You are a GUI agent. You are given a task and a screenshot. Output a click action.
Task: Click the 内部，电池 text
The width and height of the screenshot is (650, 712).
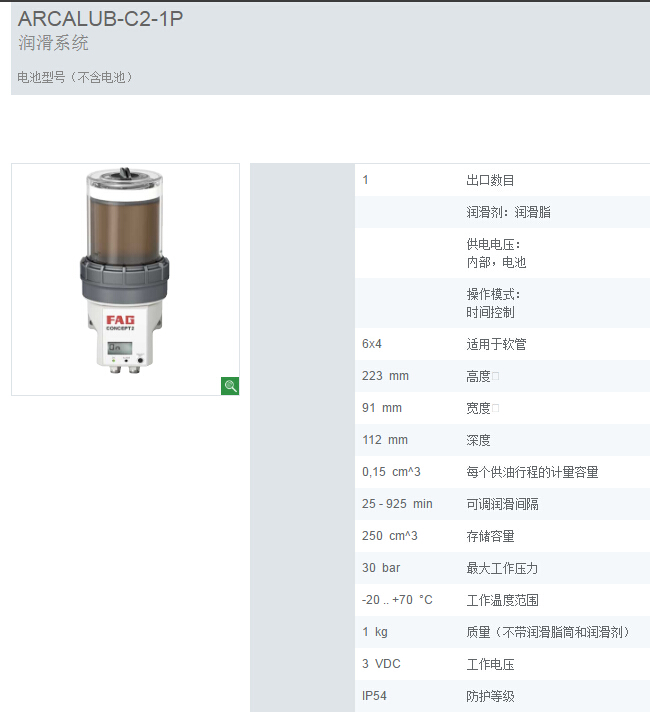pos(496,262)
